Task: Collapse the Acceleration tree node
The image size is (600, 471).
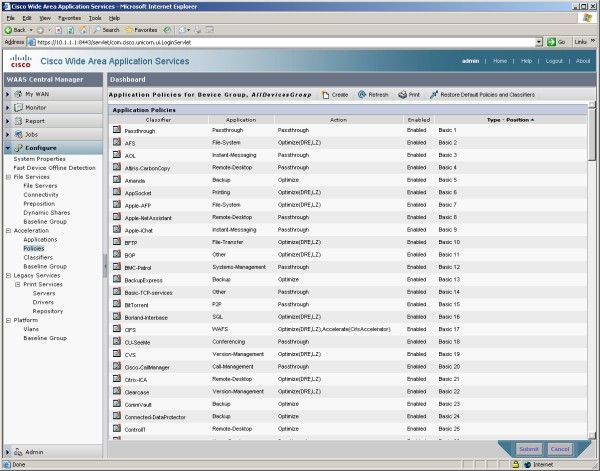Action: [x=8, y=231]
